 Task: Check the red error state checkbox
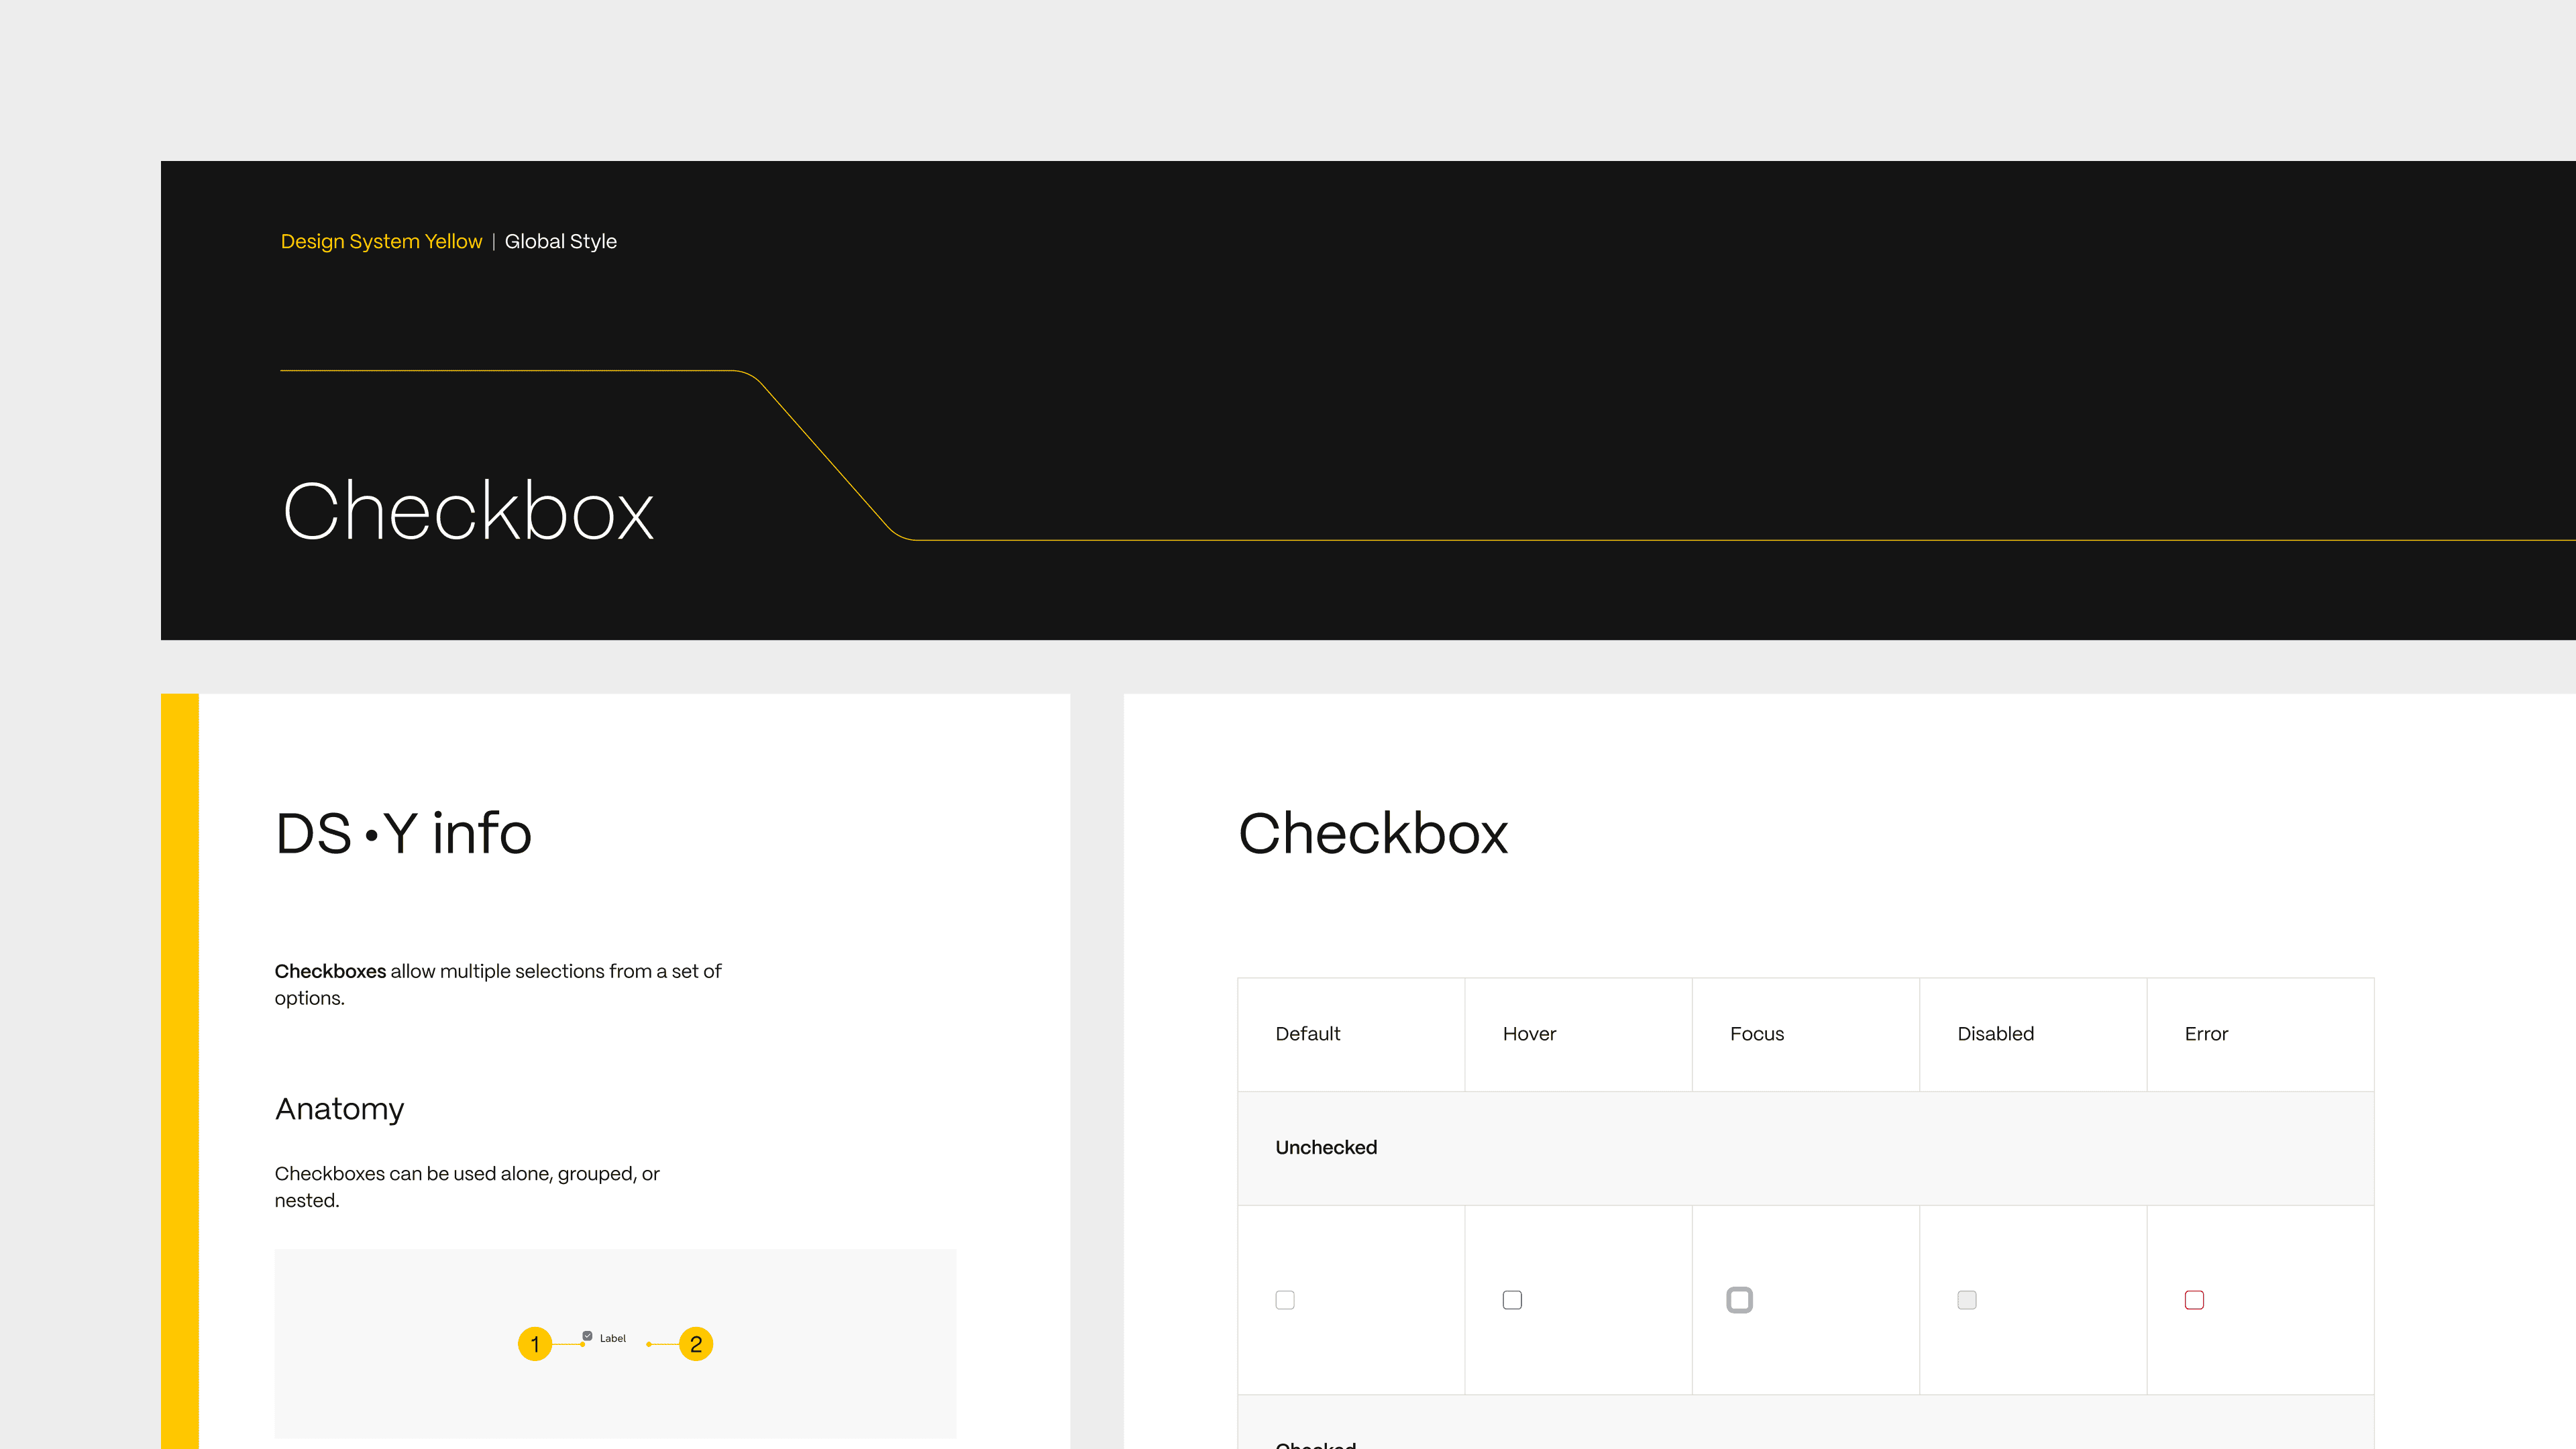point(2194,1300)
